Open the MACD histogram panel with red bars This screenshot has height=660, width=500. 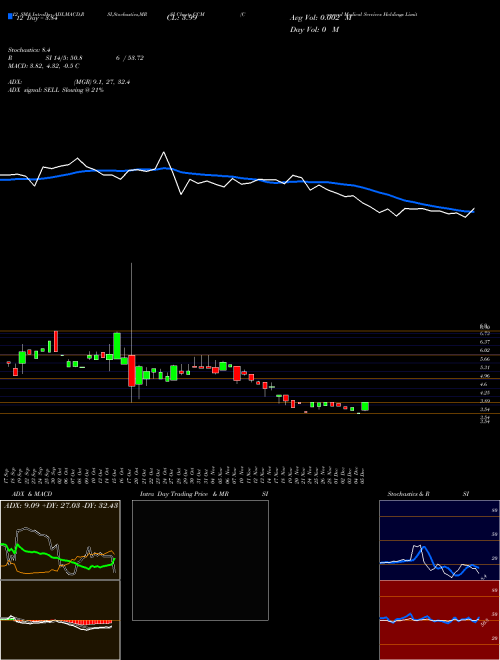pos(60,620)
